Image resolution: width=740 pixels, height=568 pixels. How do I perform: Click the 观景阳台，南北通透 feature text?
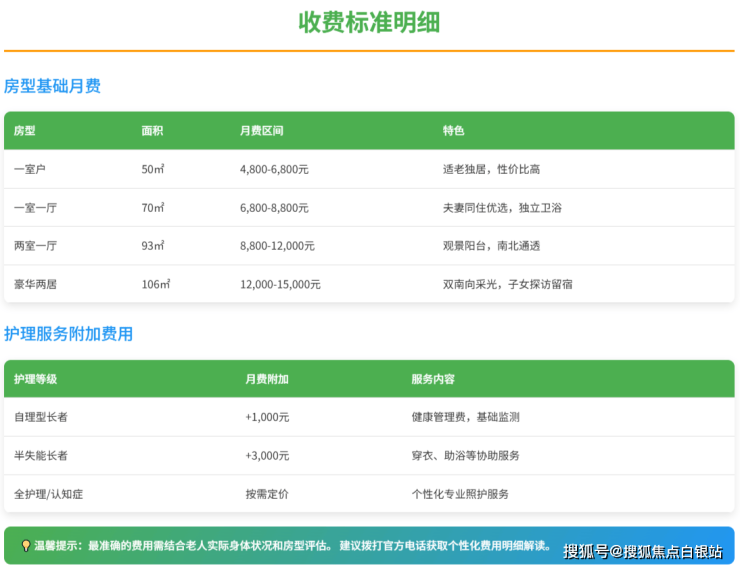(491, 246)
